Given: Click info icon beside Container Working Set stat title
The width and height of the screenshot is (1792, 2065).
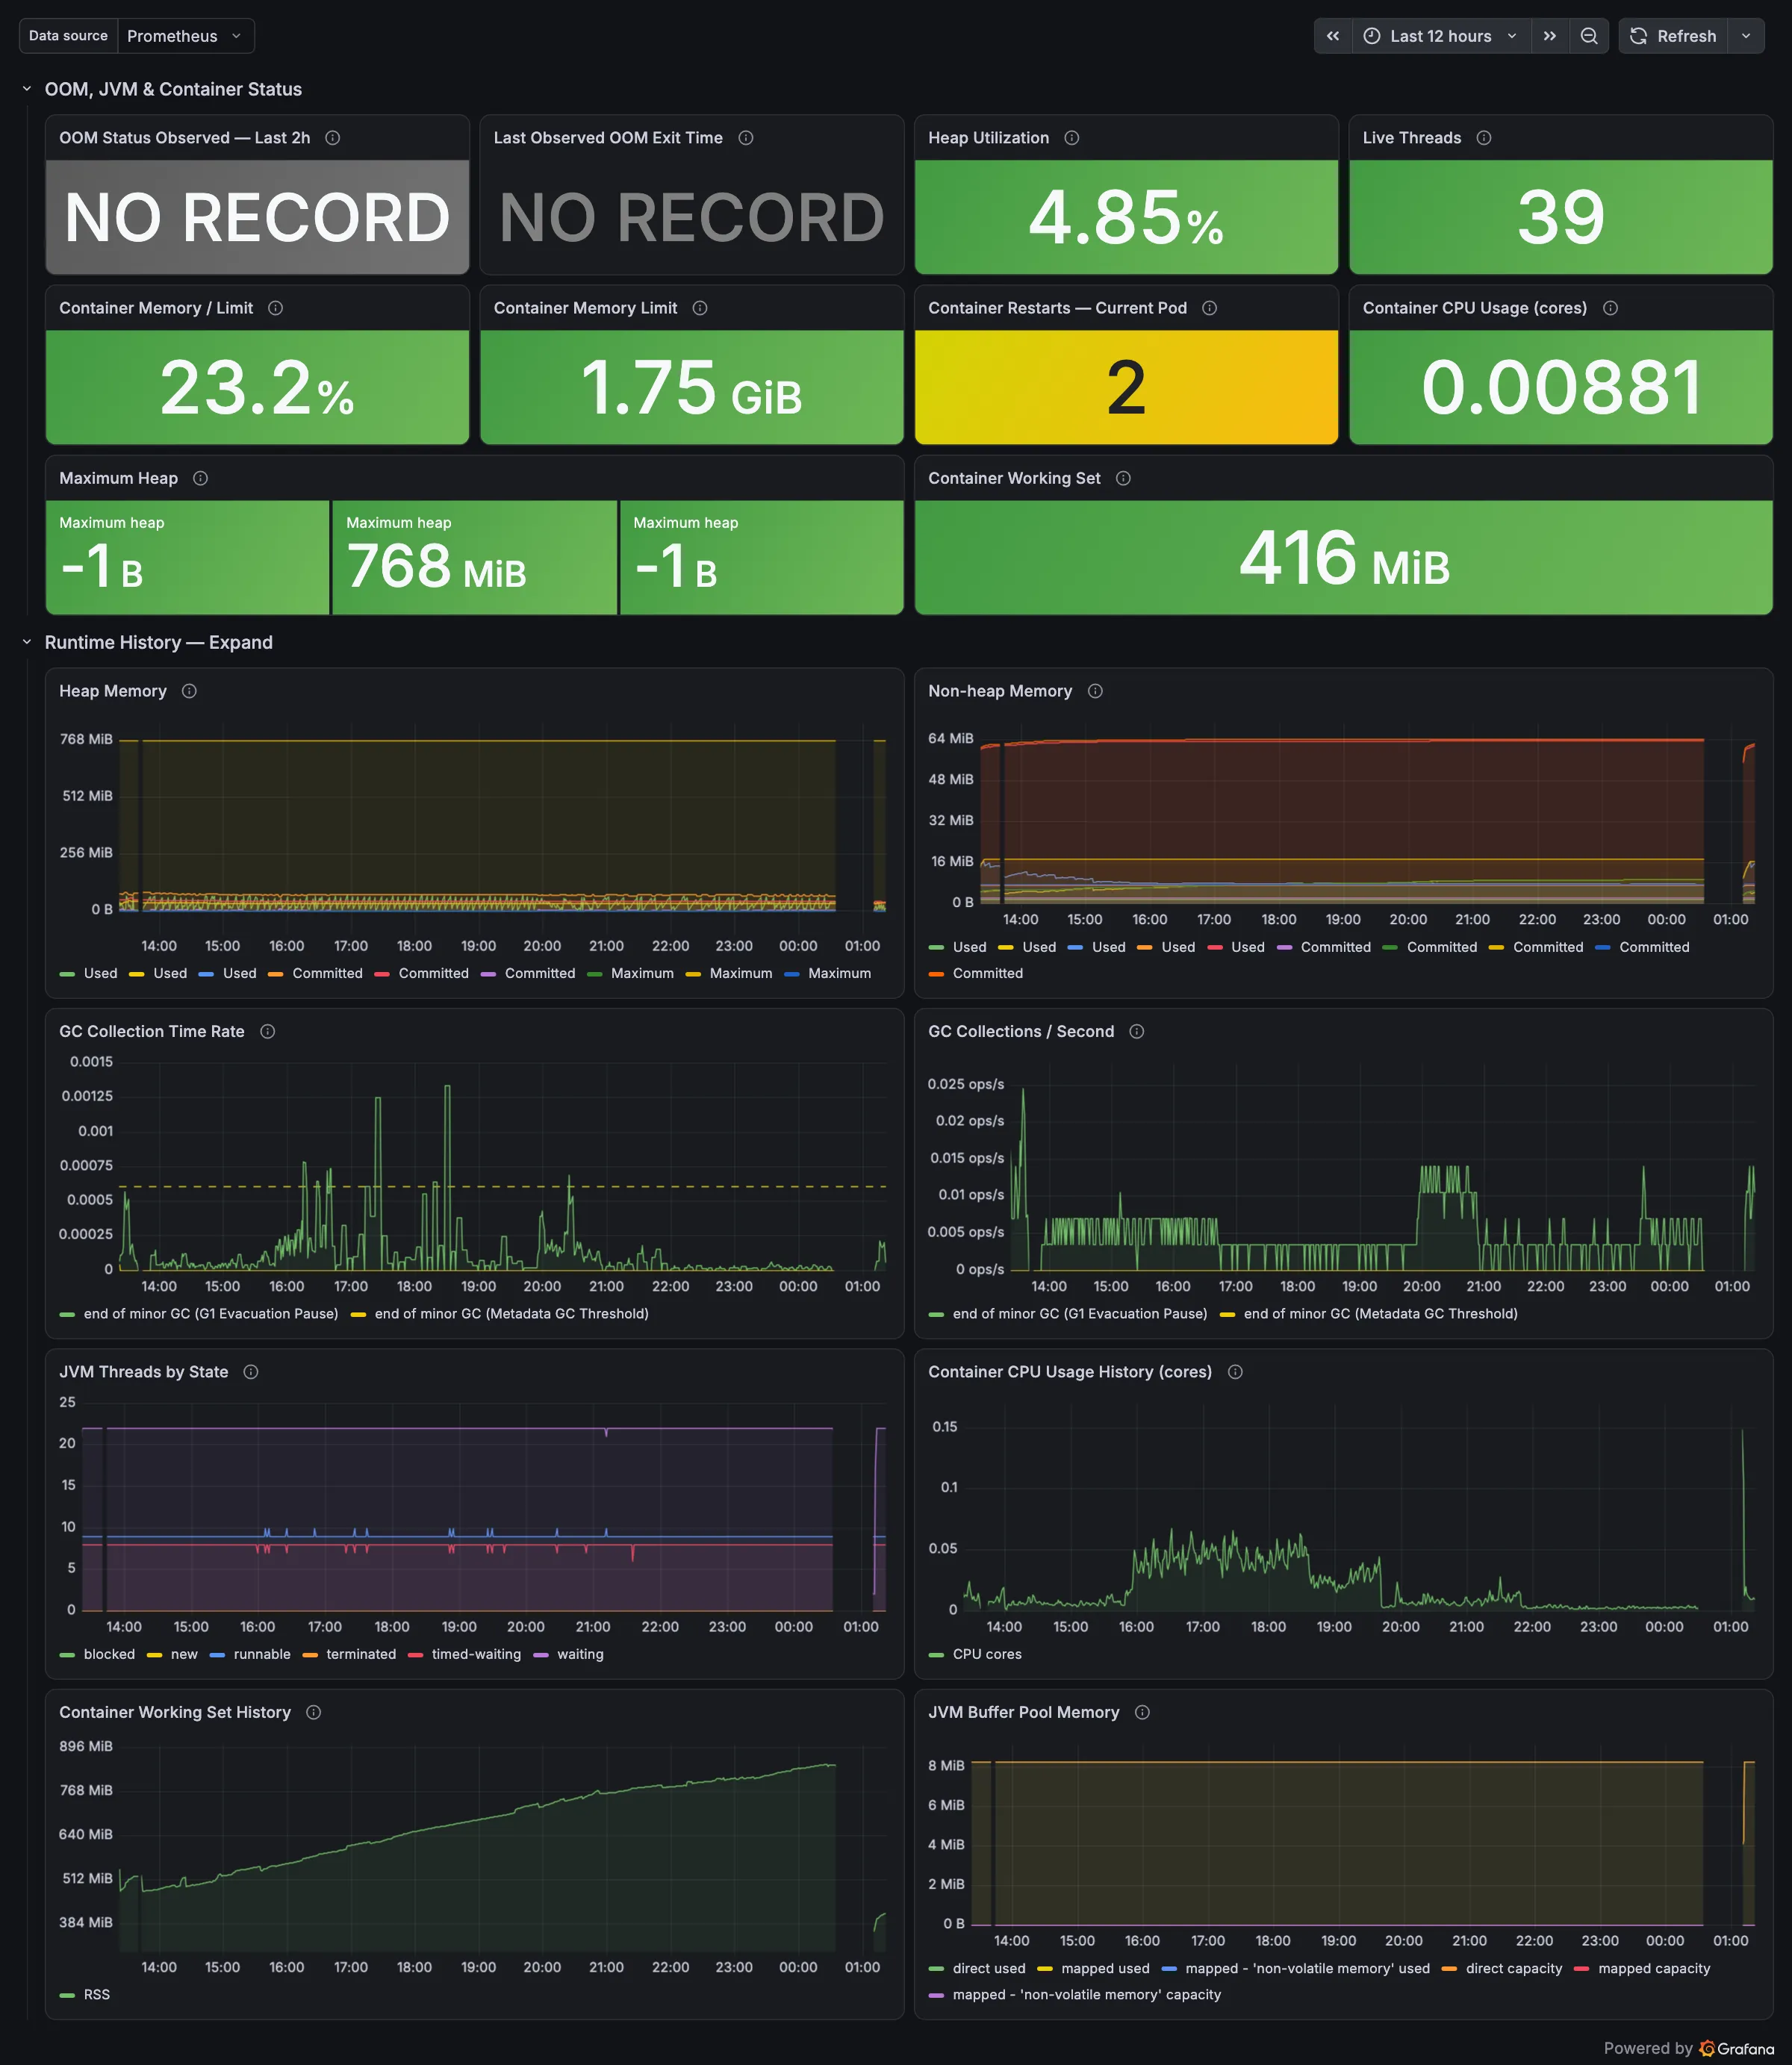Looking at the screenshot, I should [1123, 478].
